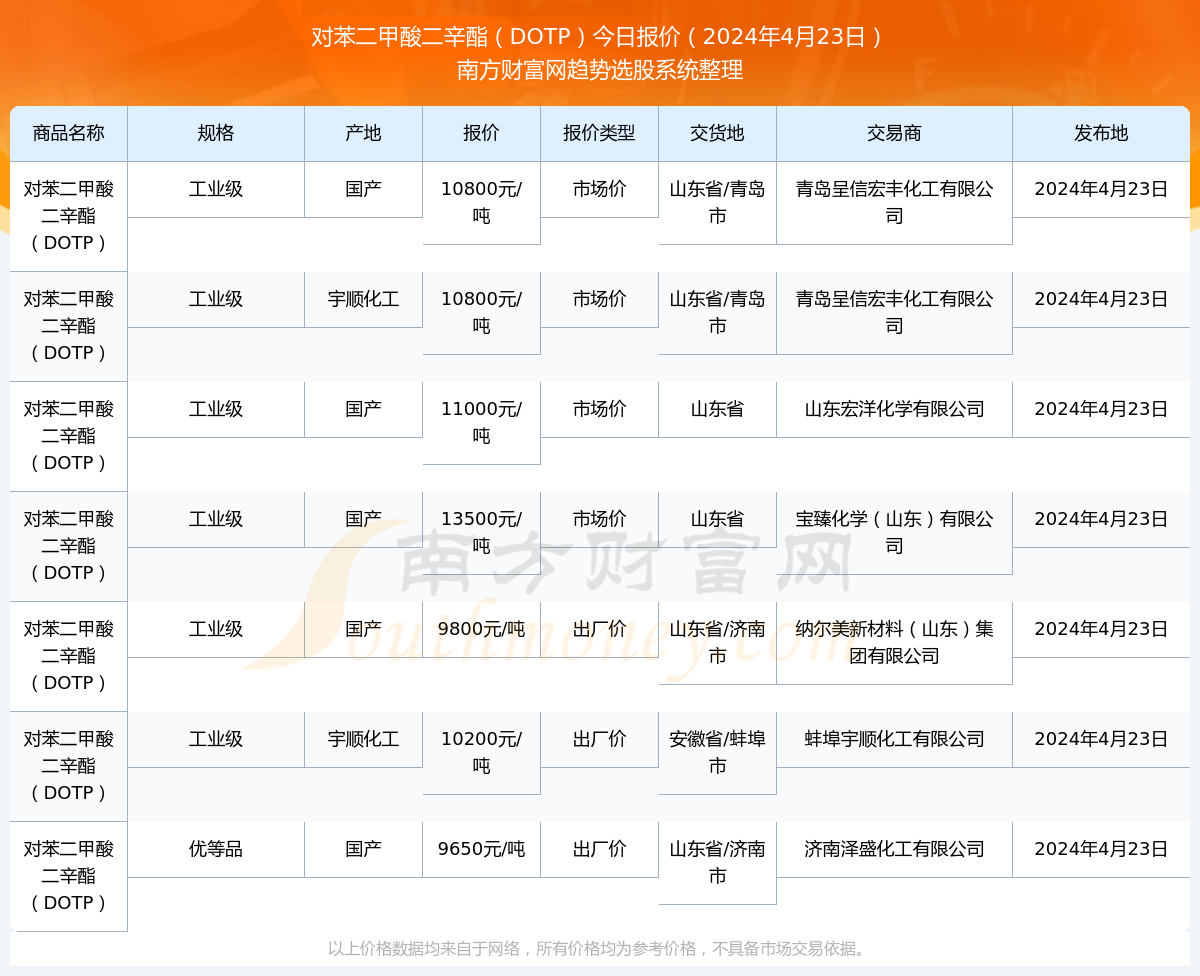
Task: Click 山东省/济南市 in the 济南泽盛化工 row
Action: point(717,863)
